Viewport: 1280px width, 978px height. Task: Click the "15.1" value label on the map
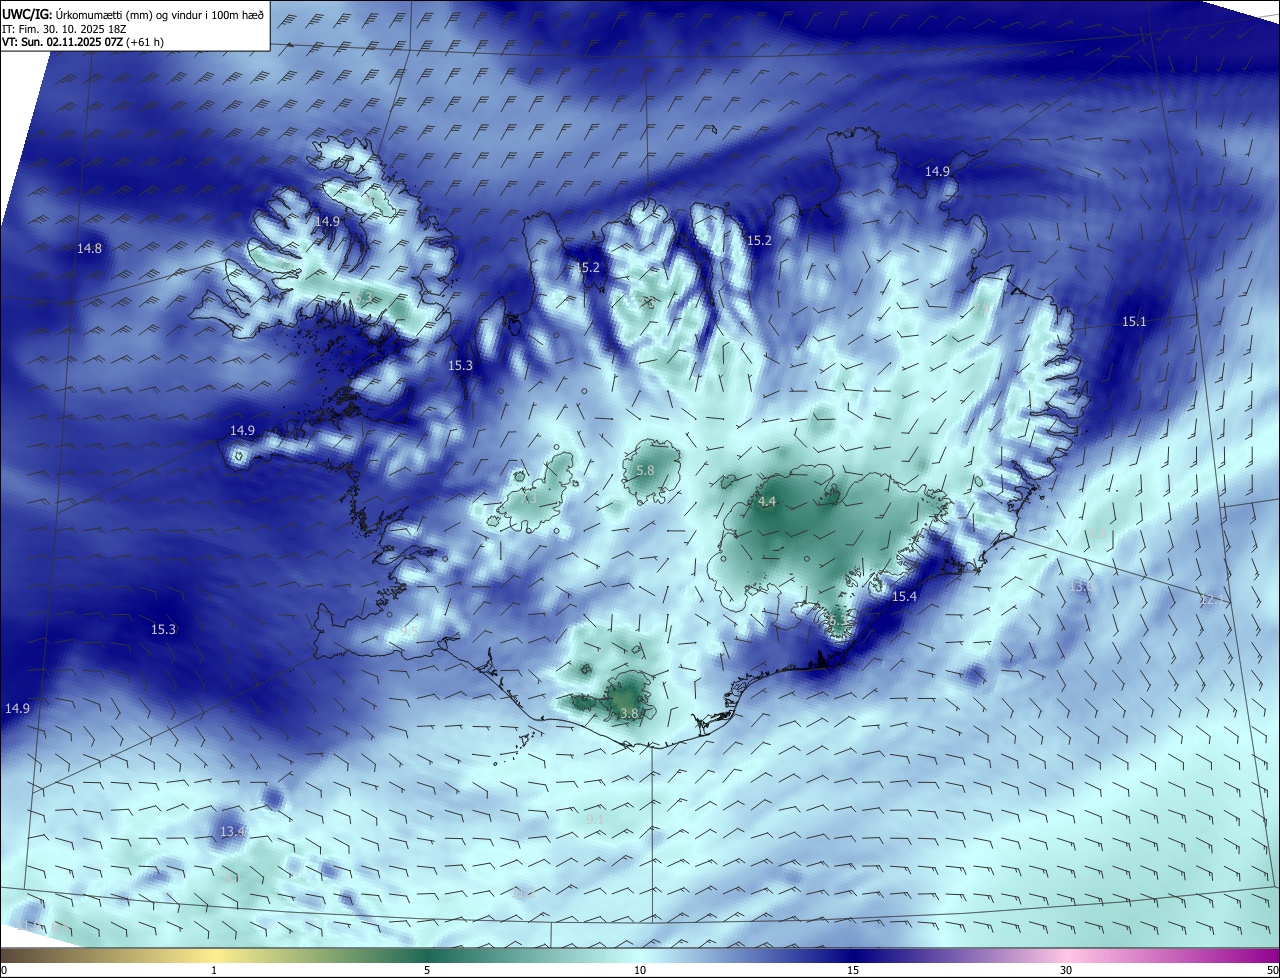click(x=1133, y=321)
